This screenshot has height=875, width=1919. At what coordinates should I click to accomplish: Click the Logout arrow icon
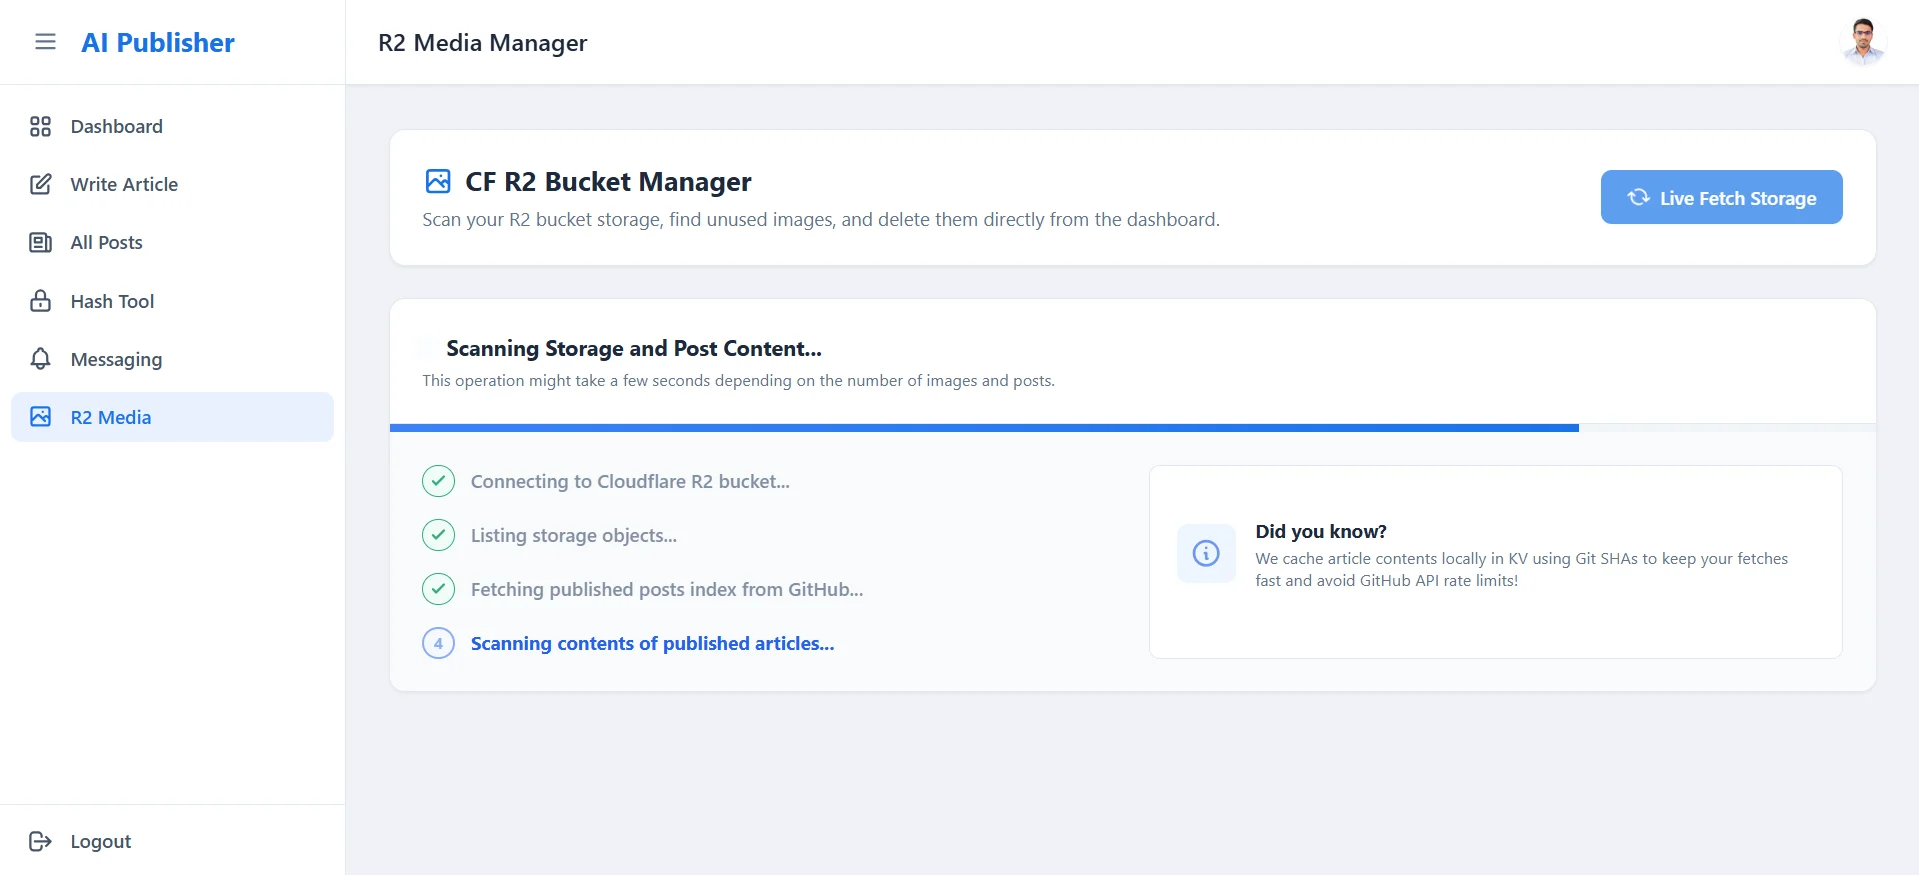40,841
